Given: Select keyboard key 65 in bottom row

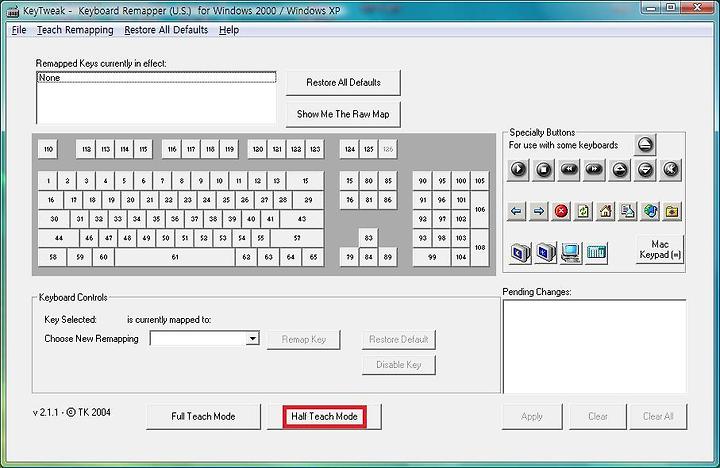Looking at the screenshot, I should pos(313,257).
